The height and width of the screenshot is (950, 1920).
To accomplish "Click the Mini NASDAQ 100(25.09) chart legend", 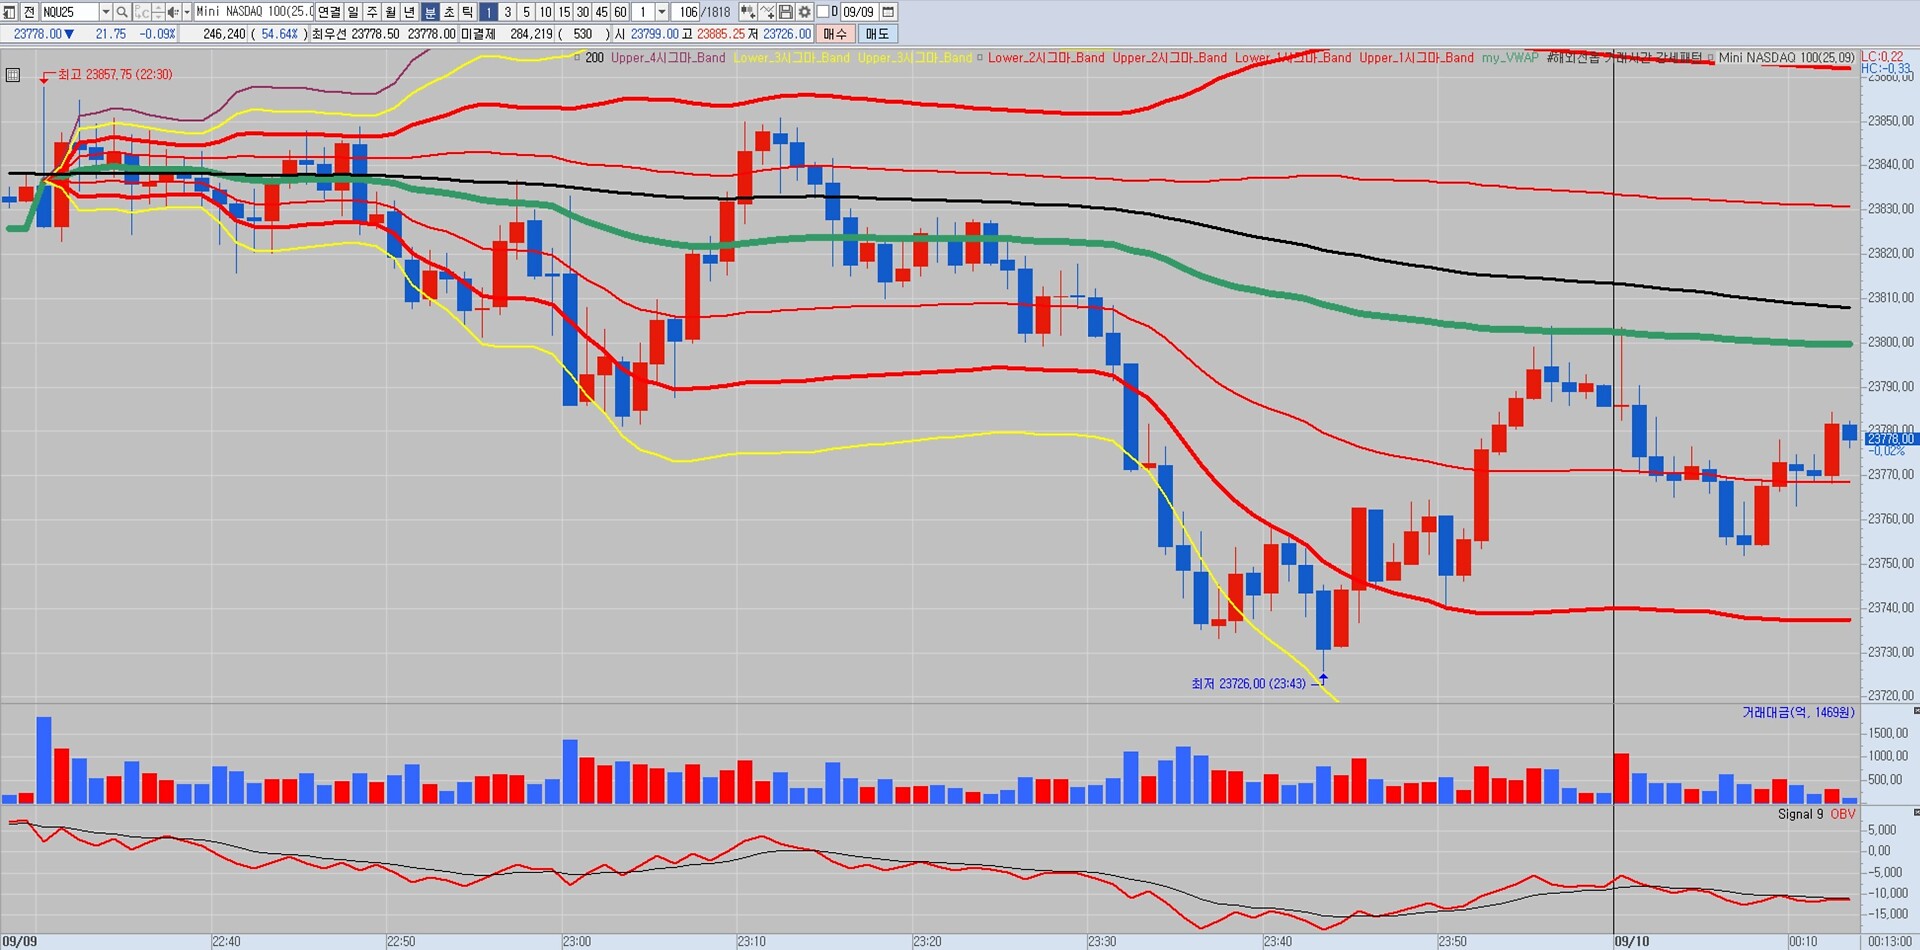I will pos(1786,58).
